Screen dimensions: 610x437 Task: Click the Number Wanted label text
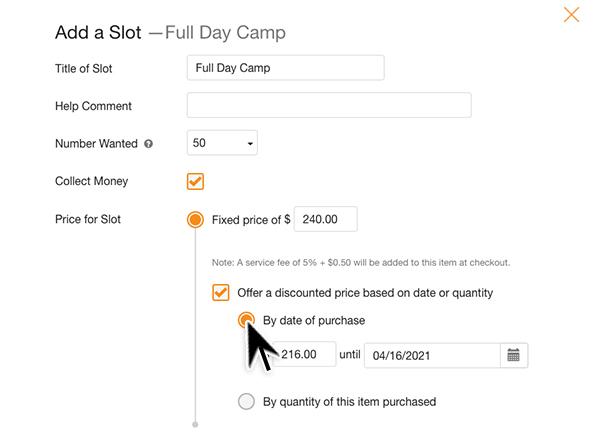(97, 144)
